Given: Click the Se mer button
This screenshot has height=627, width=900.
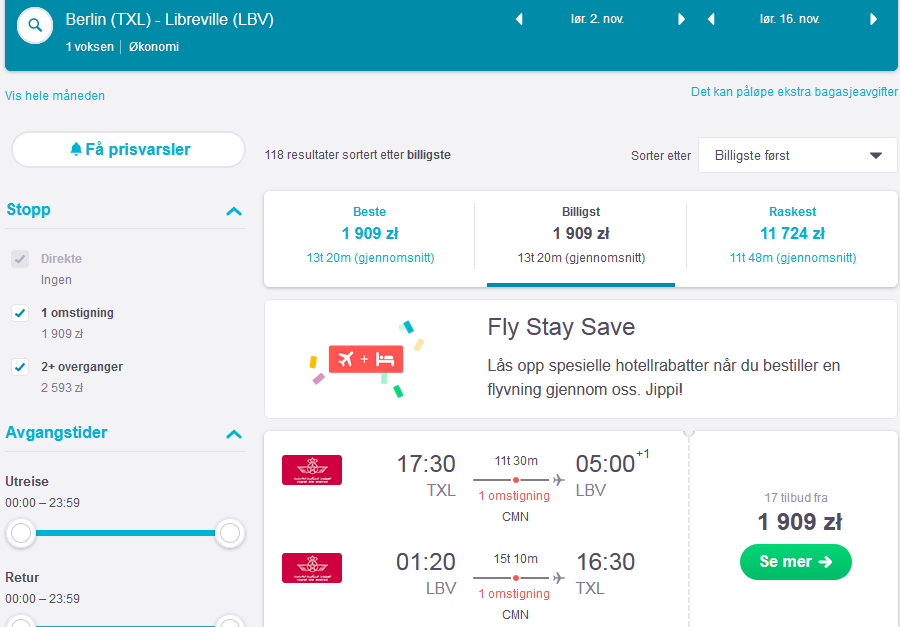Looking at the screenshot, I should point(796,562).
